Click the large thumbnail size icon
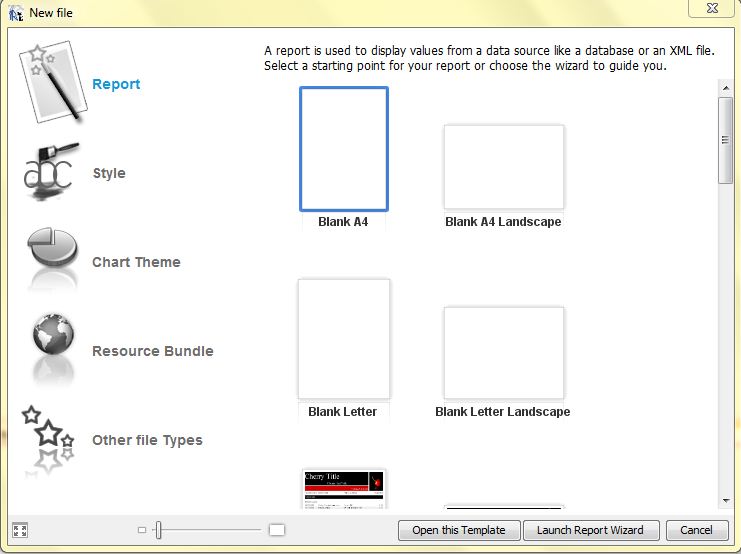Screen dimensions: 741x554 [277, 530]
